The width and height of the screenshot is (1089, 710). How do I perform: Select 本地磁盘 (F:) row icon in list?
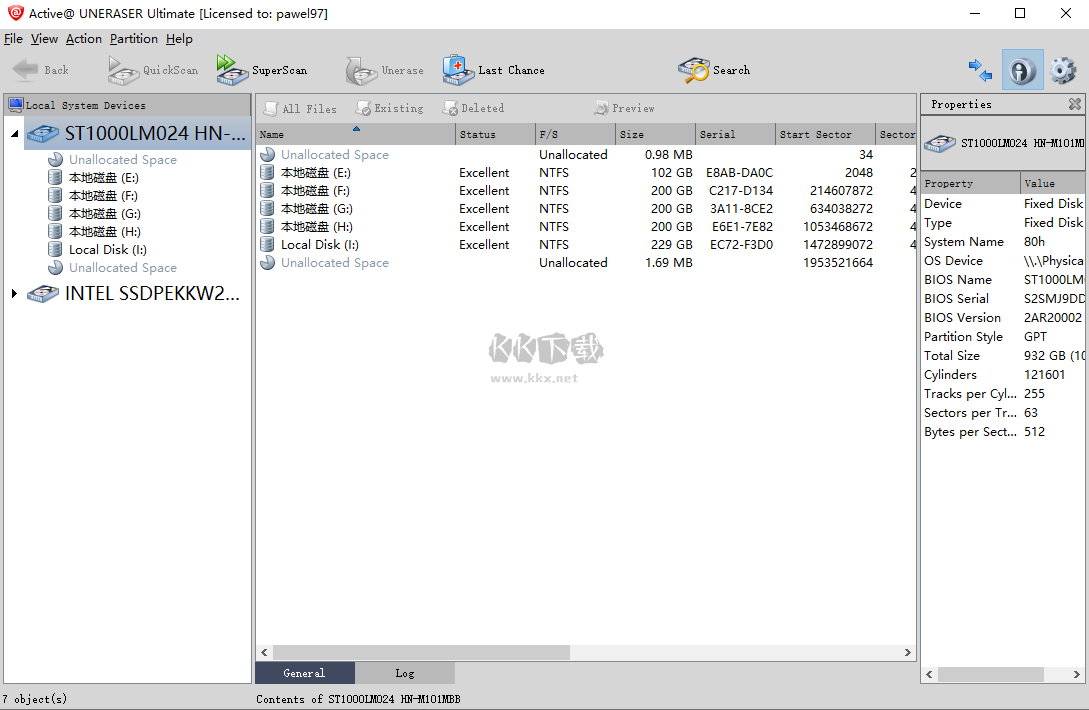click(267, 190)
